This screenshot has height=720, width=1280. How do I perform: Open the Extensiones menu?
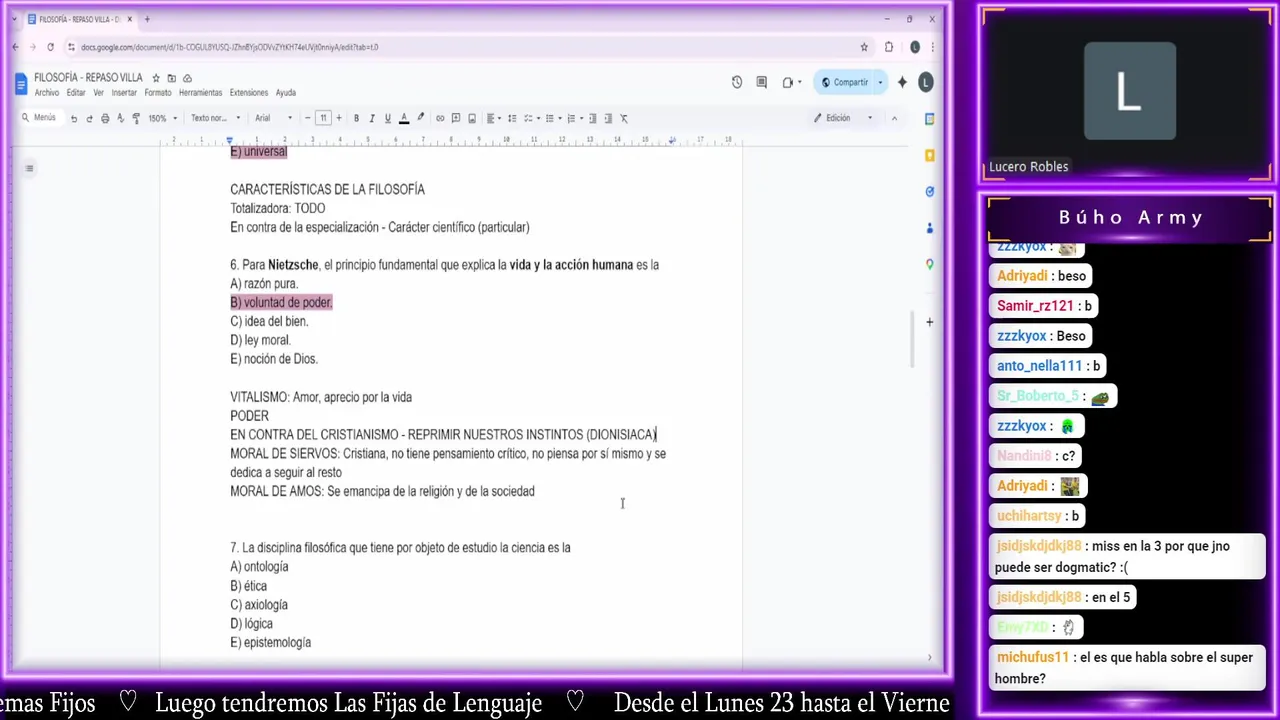pyautogui.click(x=249, y=93)
